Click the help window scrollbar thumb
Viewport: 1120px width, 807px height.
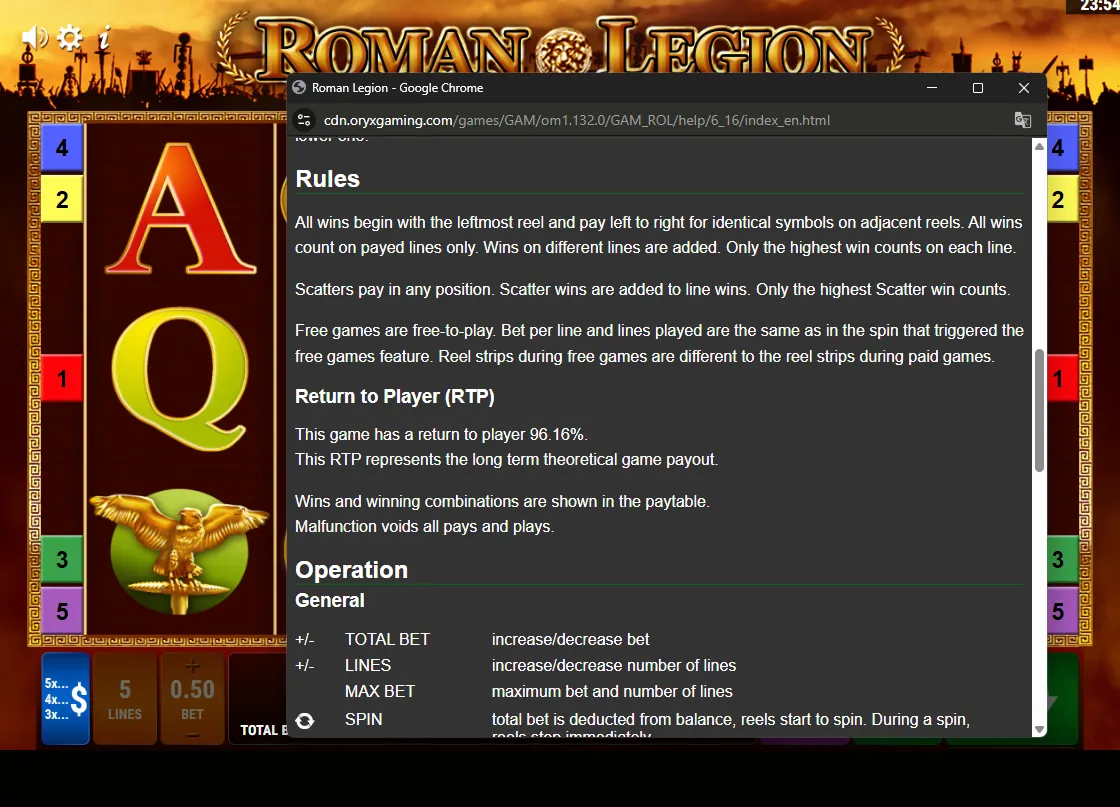(1039, 410)
